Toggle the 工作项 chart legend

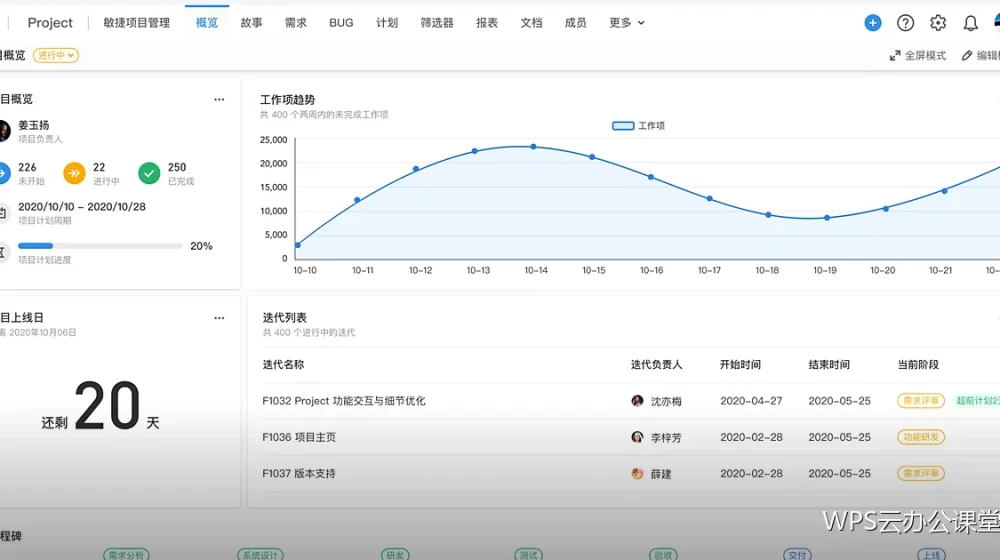[x=638, y=126]
